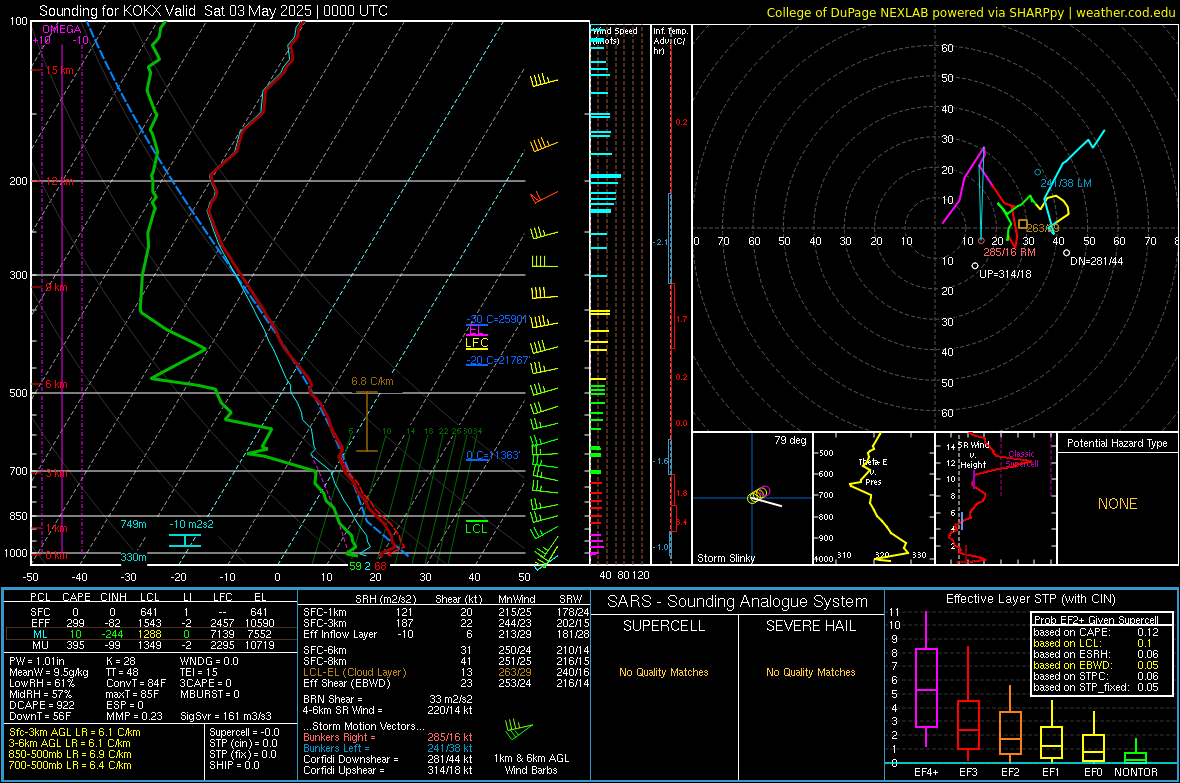Click the UP=314/18 Corfidi label on hodograph
Viewport: 1180px width, 783px height.
[x=1005, y=274]
